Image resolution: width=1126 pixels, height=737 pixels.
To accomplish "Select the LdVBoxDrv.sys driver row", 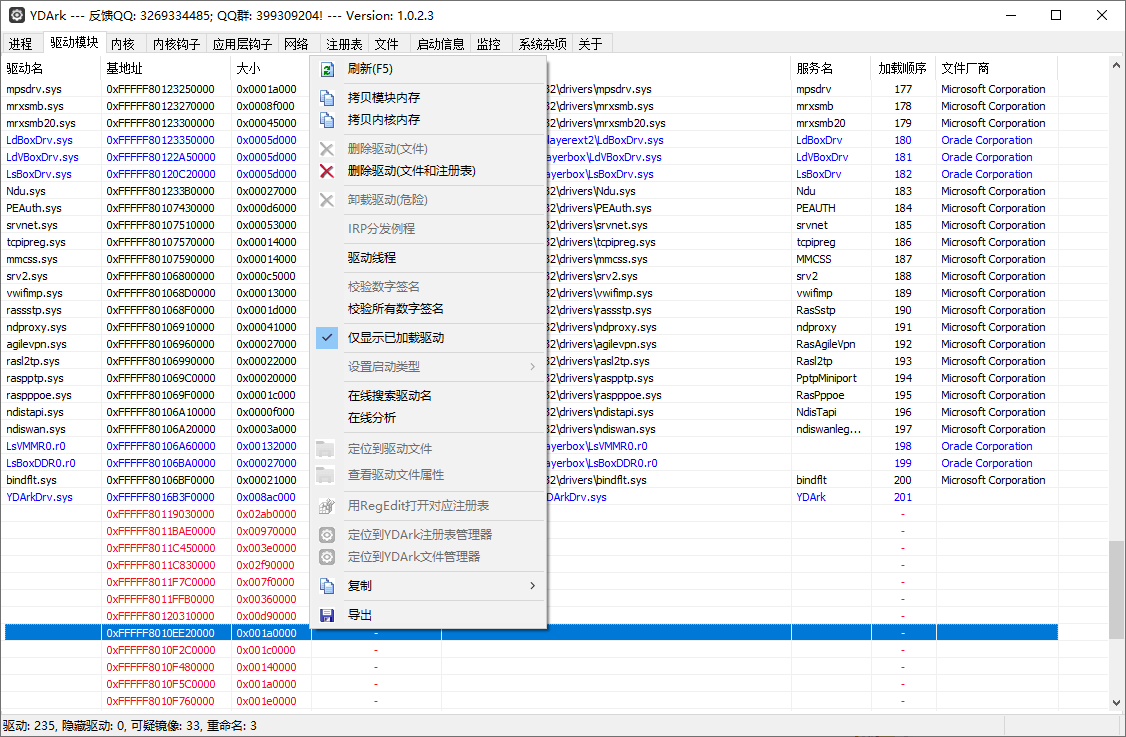I will click(40, 157).
